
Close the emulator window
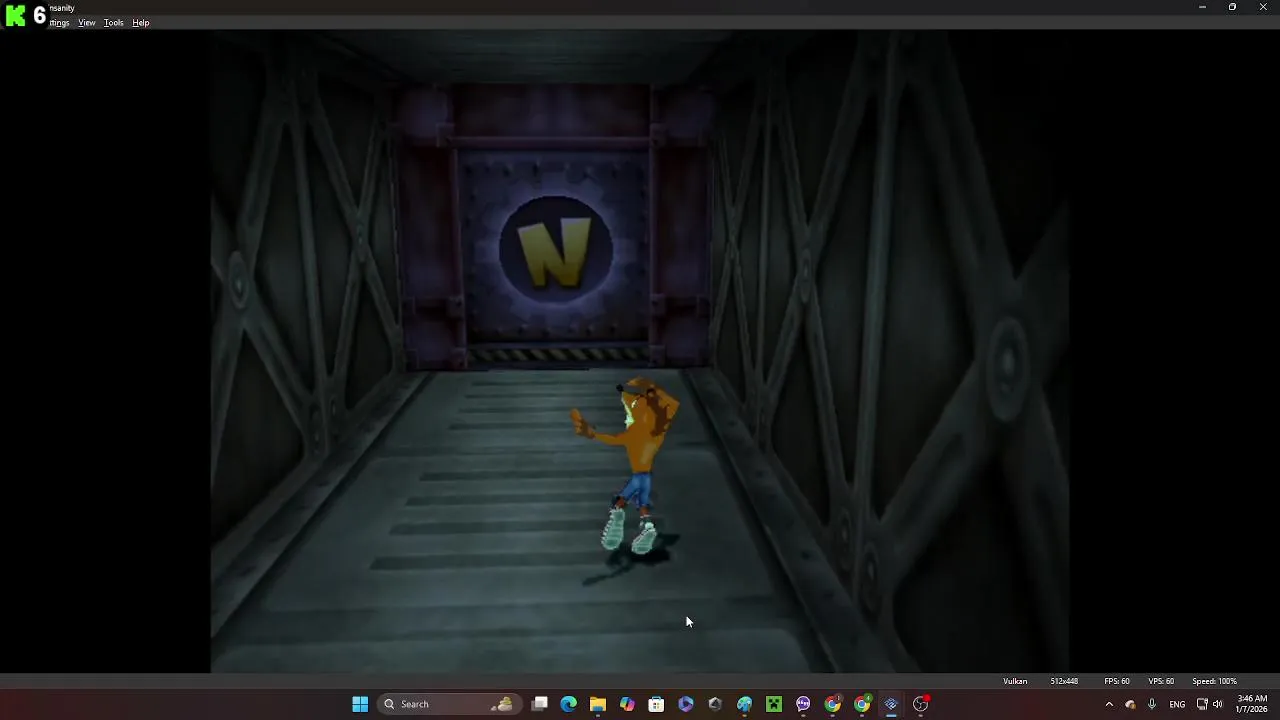tap(1263, 7)
